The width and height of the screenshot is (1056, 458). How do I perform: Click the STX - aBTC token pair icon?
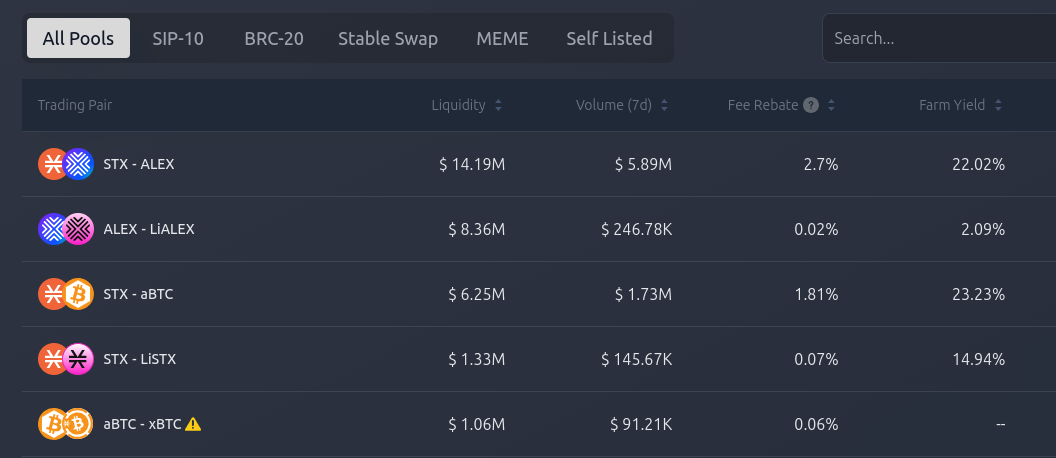65,294
